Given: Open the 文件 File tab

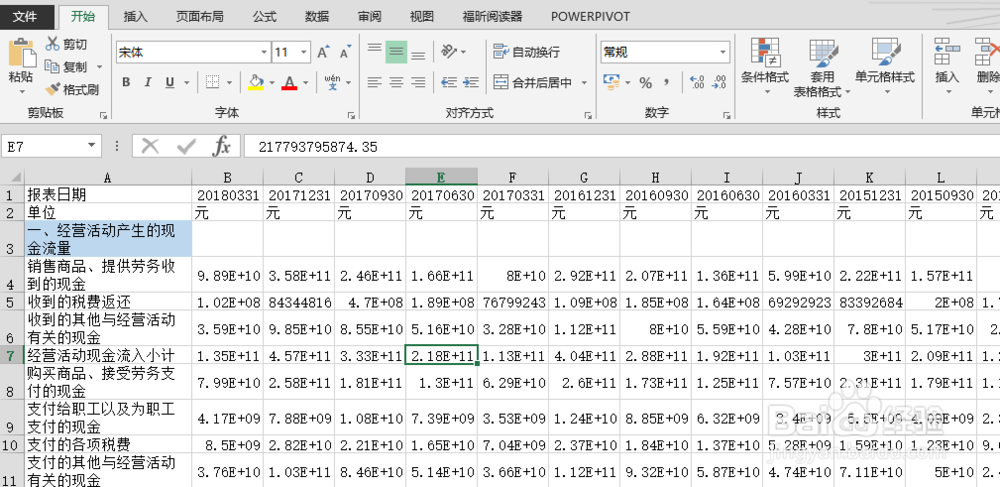Looking at the screenshot, I should (25, 17).
